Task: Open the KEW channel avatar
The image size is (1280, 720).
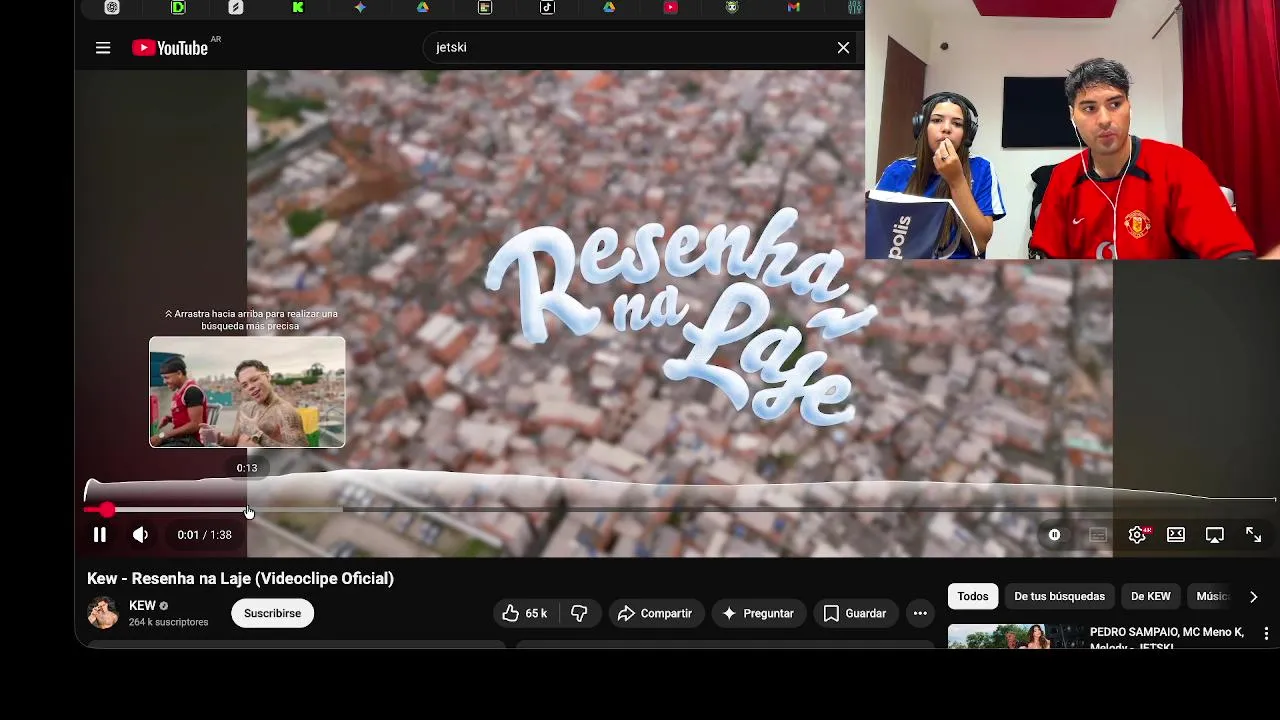Action: point(103,613)
